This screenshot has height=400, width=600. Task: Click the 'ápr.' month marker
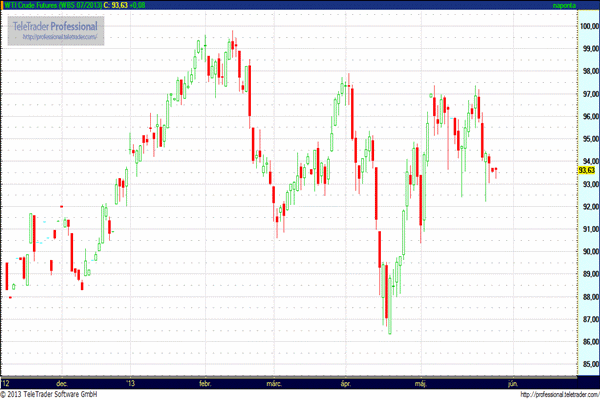347,382
